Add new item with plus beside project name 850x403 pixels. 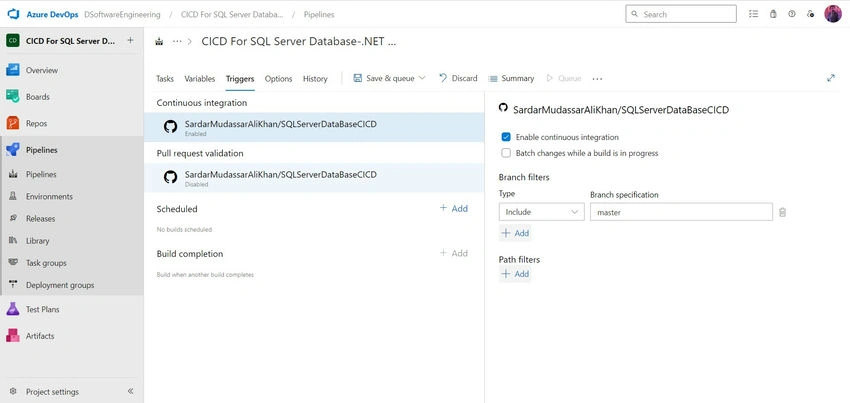point(130,40)
